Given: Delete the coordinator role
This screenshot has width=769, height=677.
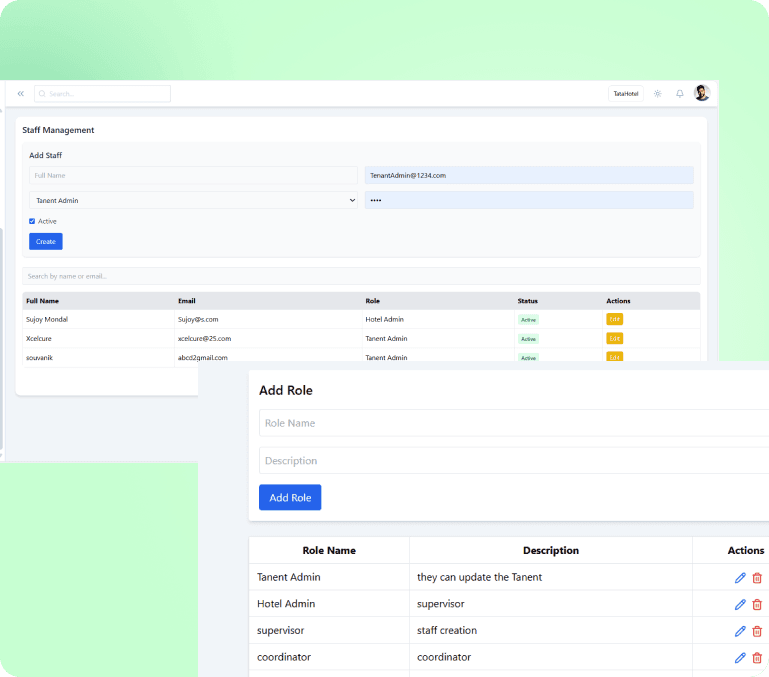Looking at the screenshot, I should click(x=757, y=657).
